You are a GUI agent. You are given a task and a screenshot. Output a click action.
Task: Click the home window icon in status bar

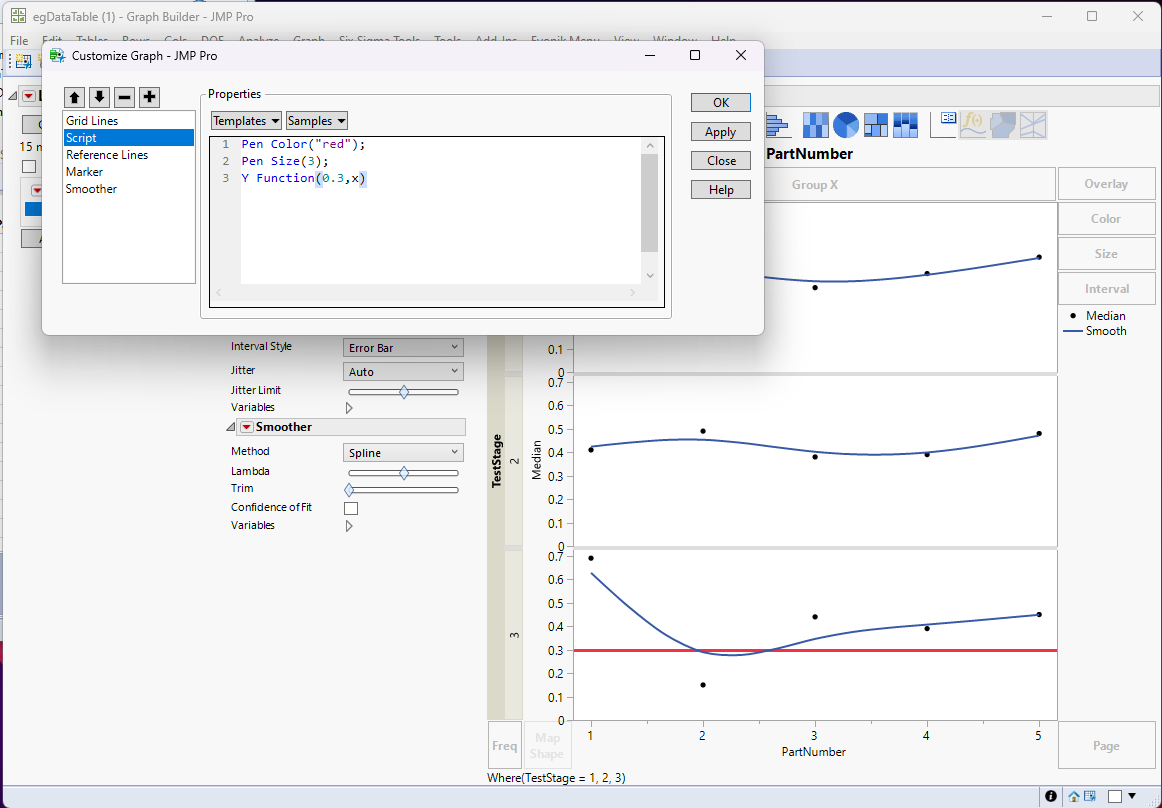1073,796
